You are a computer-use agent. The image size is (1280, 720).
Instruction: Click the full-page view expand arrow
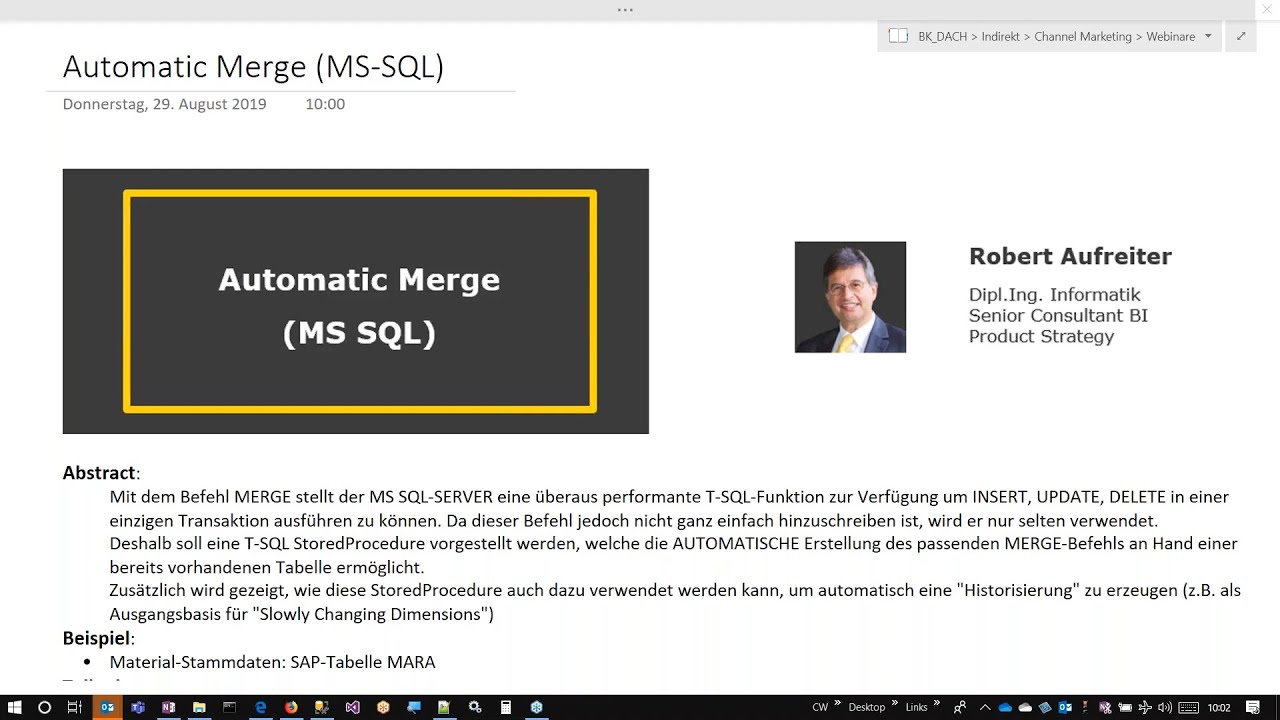(1241, 36)
